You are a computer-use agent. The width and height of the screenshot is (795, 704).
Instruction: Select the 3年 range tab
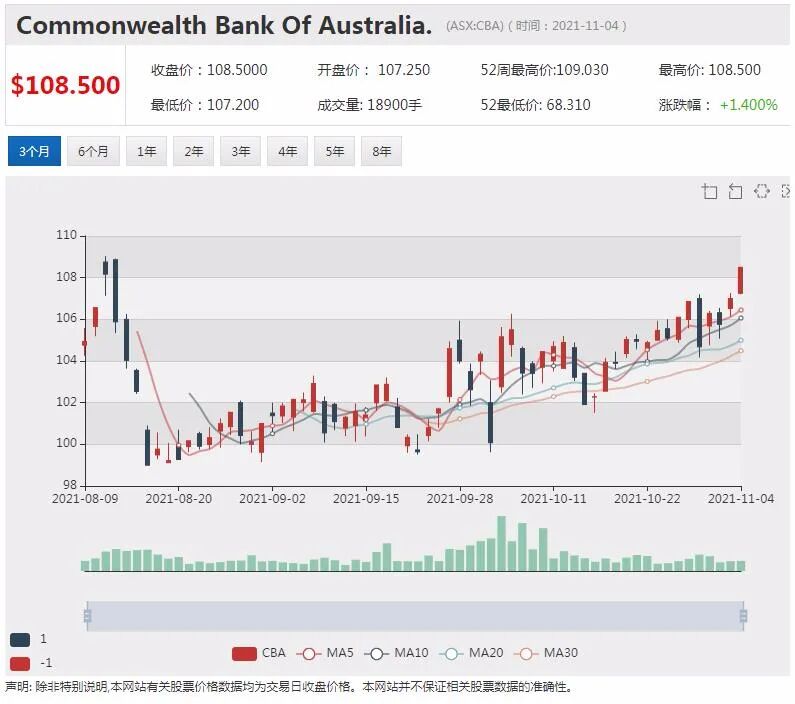click(240, 151)
